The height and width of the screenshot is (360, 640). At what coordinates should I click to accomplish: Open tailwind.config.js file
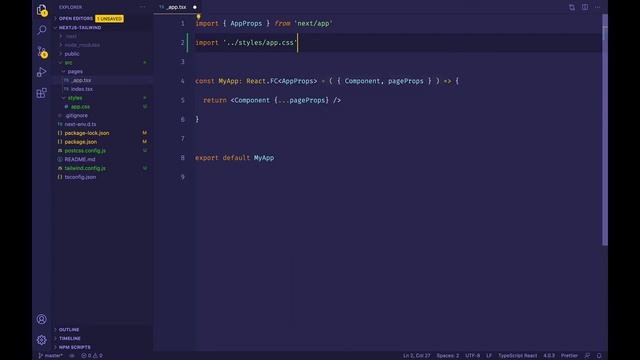(85, 168)
